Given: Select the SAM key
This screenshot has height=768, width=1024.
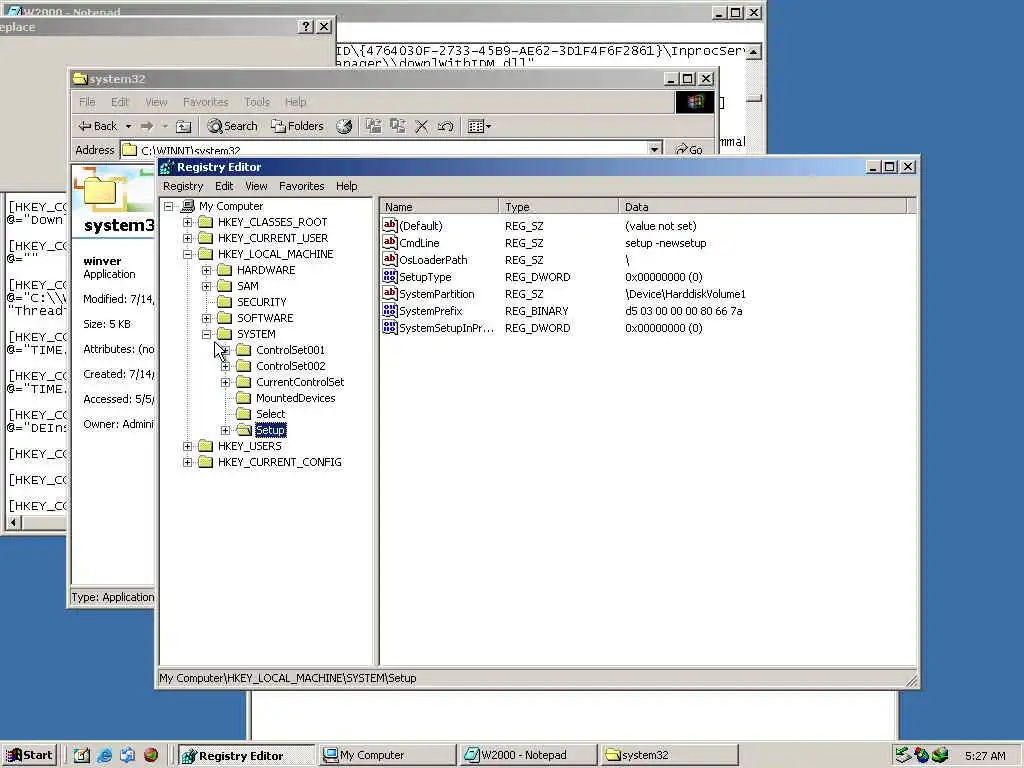Looking at the screenshot, I should tap(248, 286).
